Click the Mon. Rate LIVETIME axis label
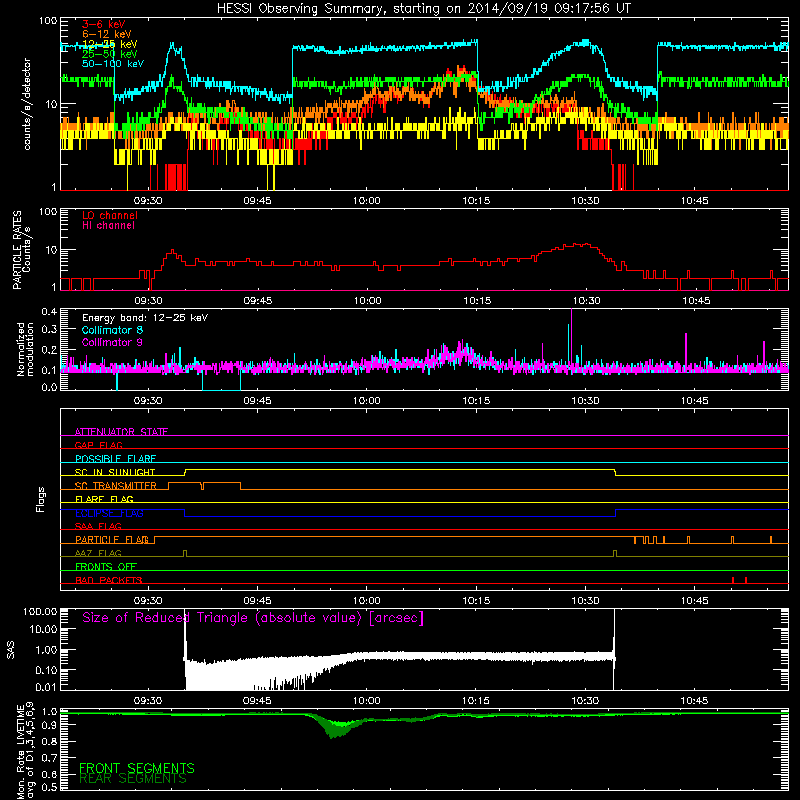The image size is (800, 800). (25, 750)
